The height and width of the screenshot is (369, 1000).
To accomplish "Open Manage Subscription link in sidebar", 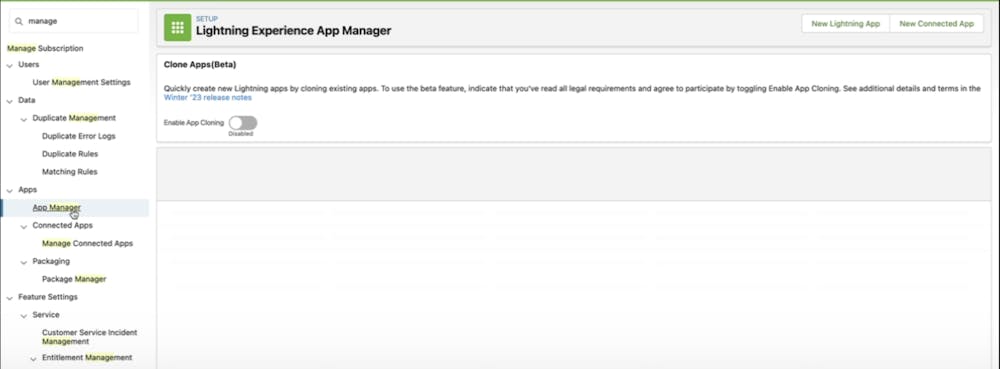I will [x=45, y=48].
